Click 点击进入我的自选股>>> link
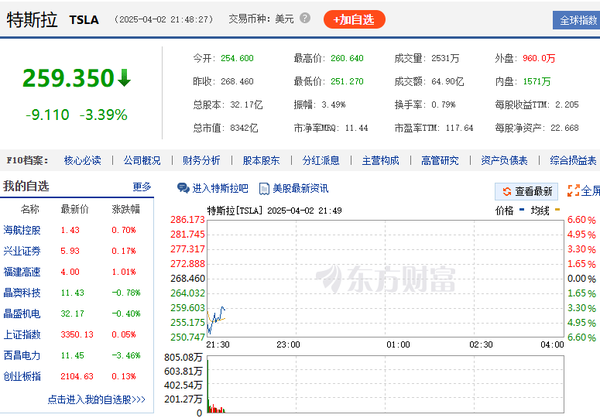 [96, 400]
